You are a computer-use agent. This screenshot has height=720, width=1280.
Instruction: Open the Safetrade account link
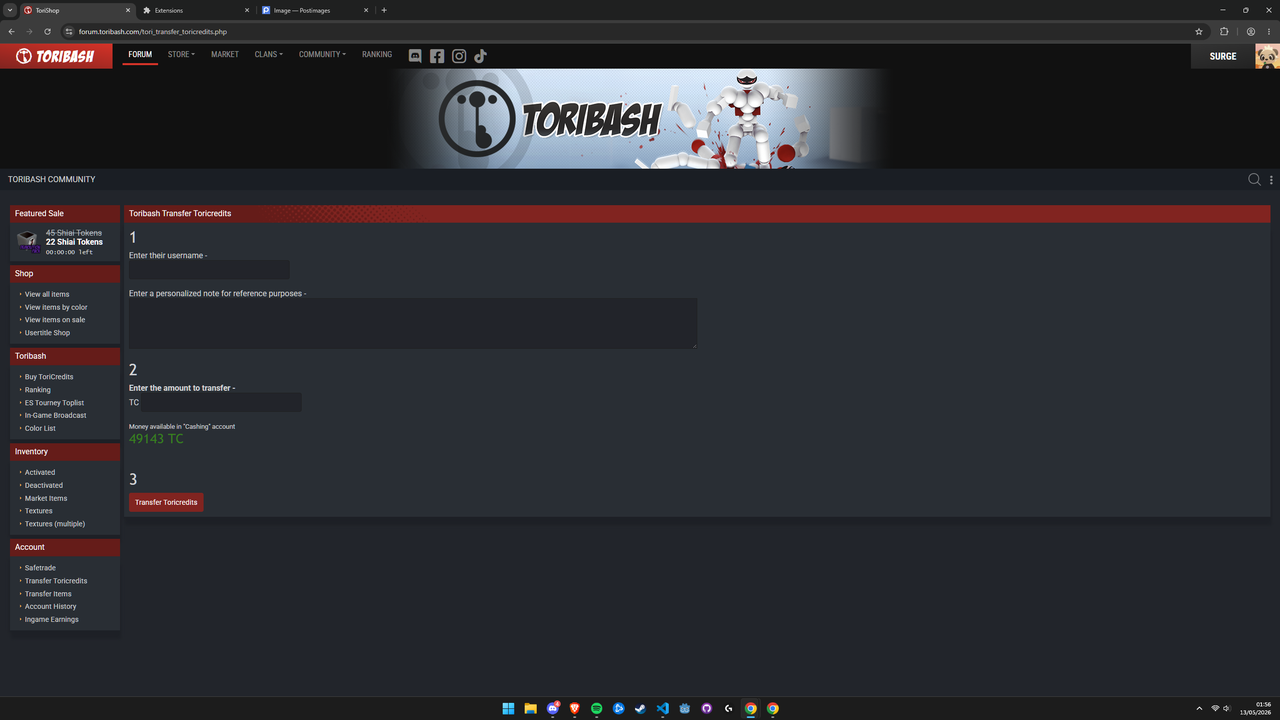[x=40, y=568]
